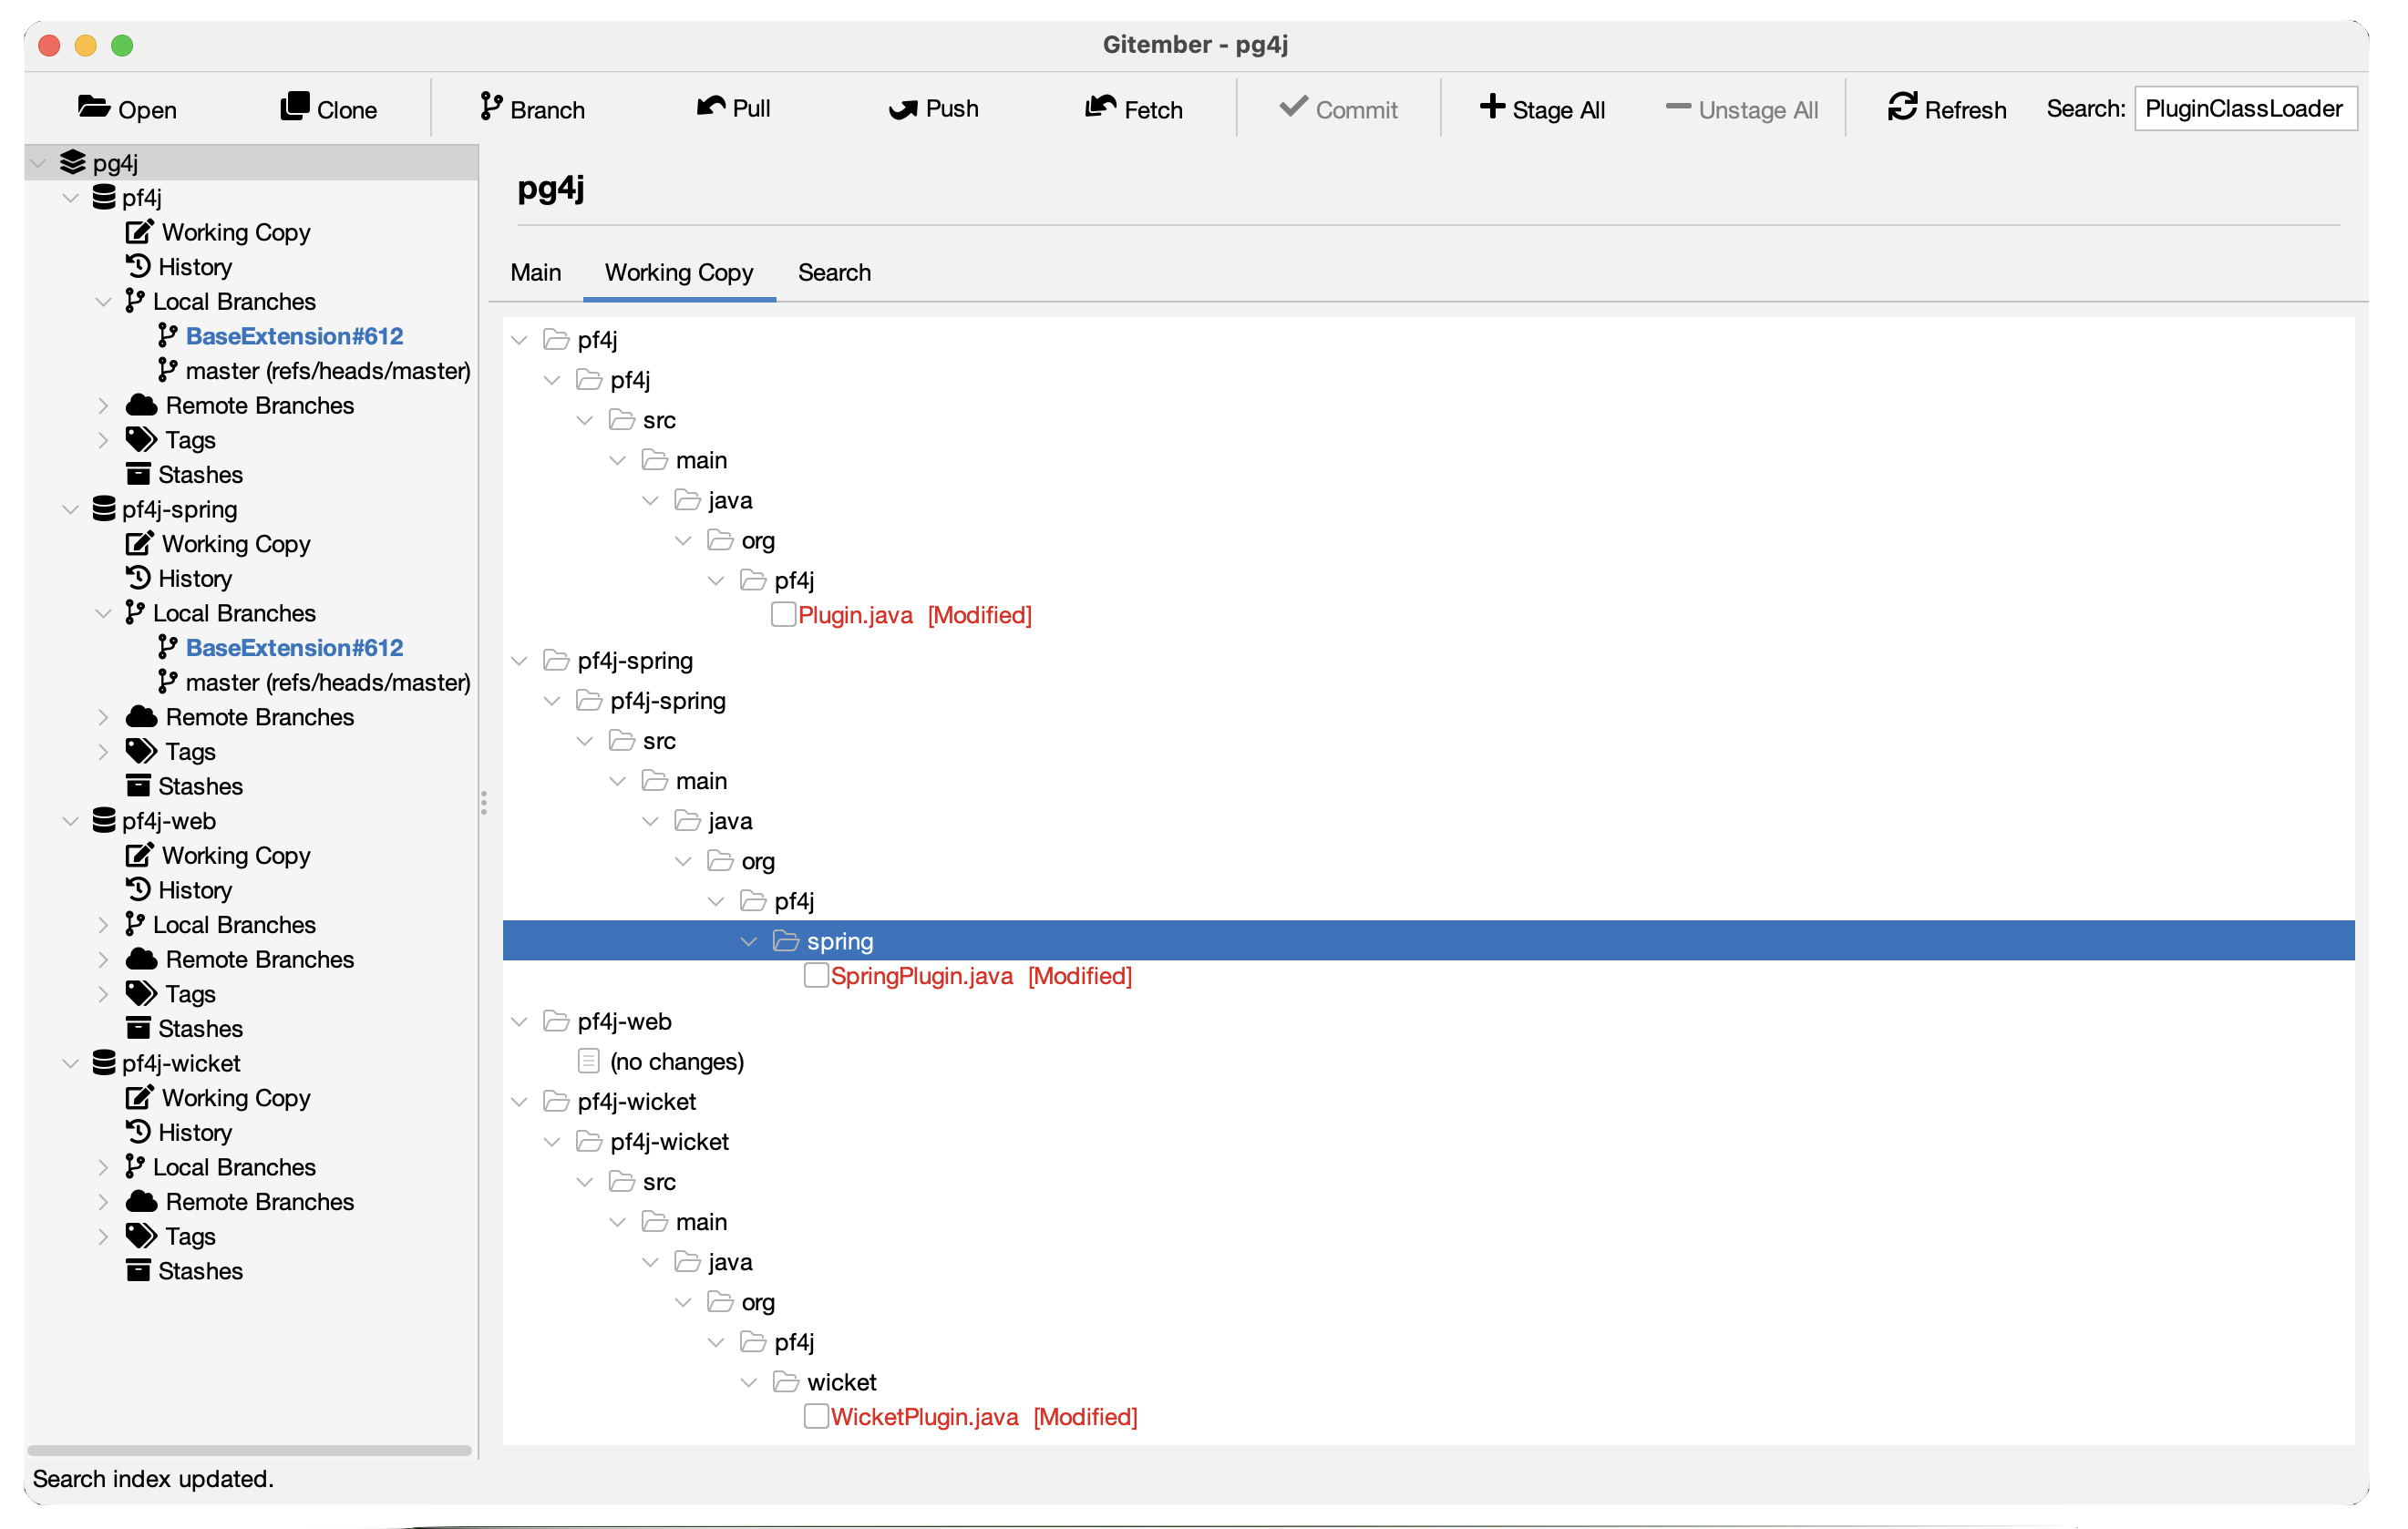Click the Push button label
This screenshot has height=1529, width=2408.
coord(951,108)
